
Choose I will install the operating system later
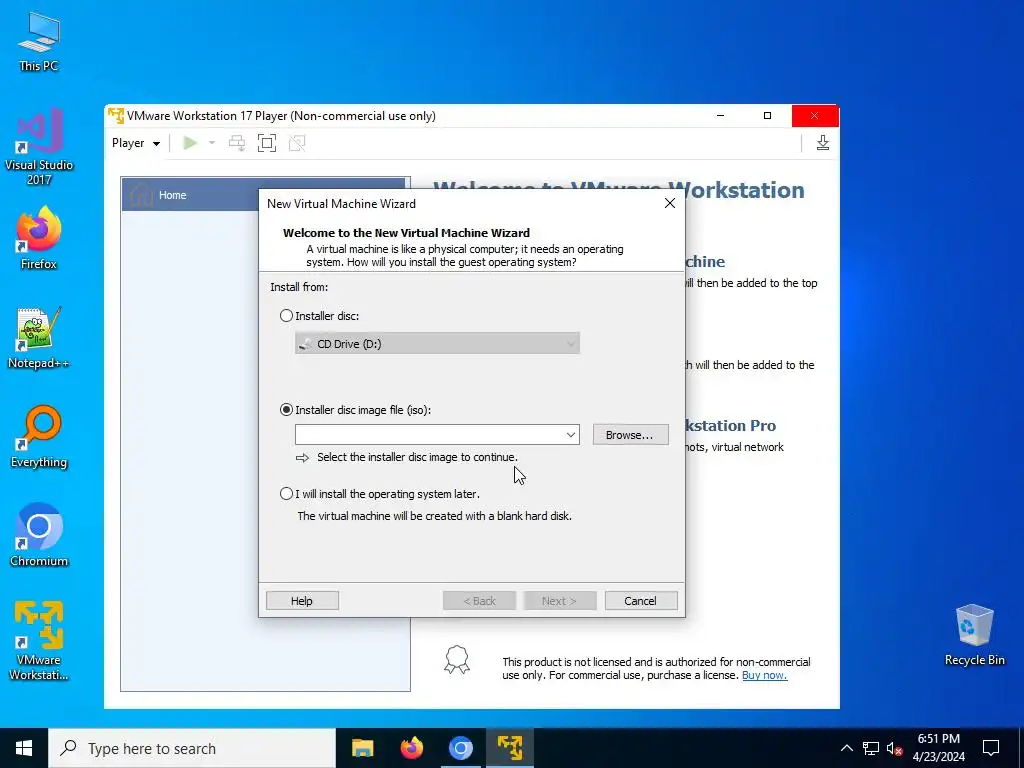coord(286,494)
